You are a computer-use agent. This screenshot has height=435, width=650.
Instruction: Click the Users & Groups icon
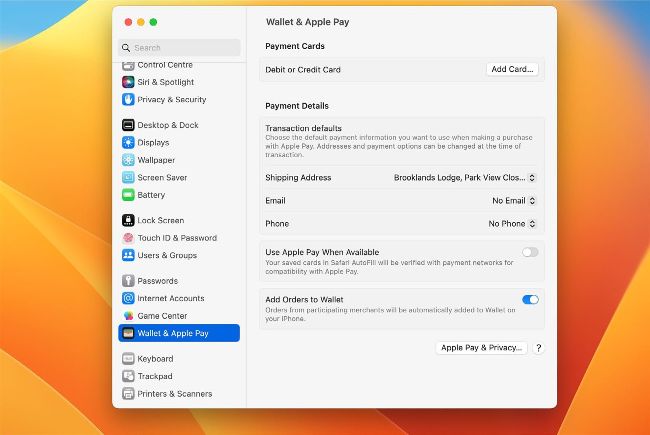128,255
